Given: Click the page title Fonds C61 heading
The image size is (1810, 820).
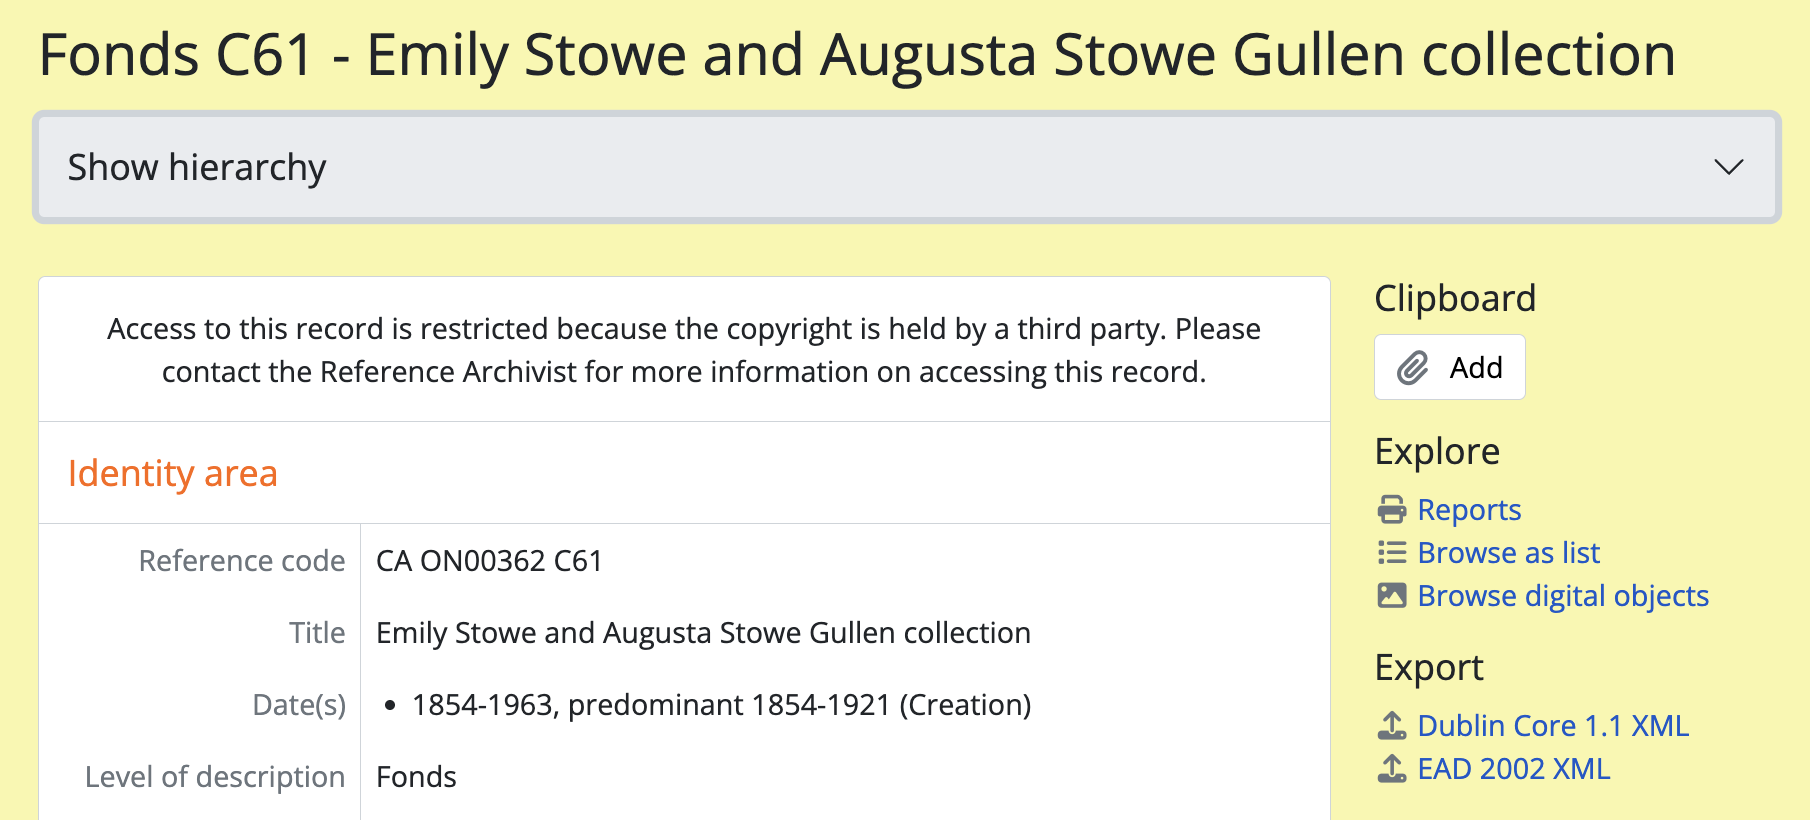Looking at the screenshot, I should 857,55.
